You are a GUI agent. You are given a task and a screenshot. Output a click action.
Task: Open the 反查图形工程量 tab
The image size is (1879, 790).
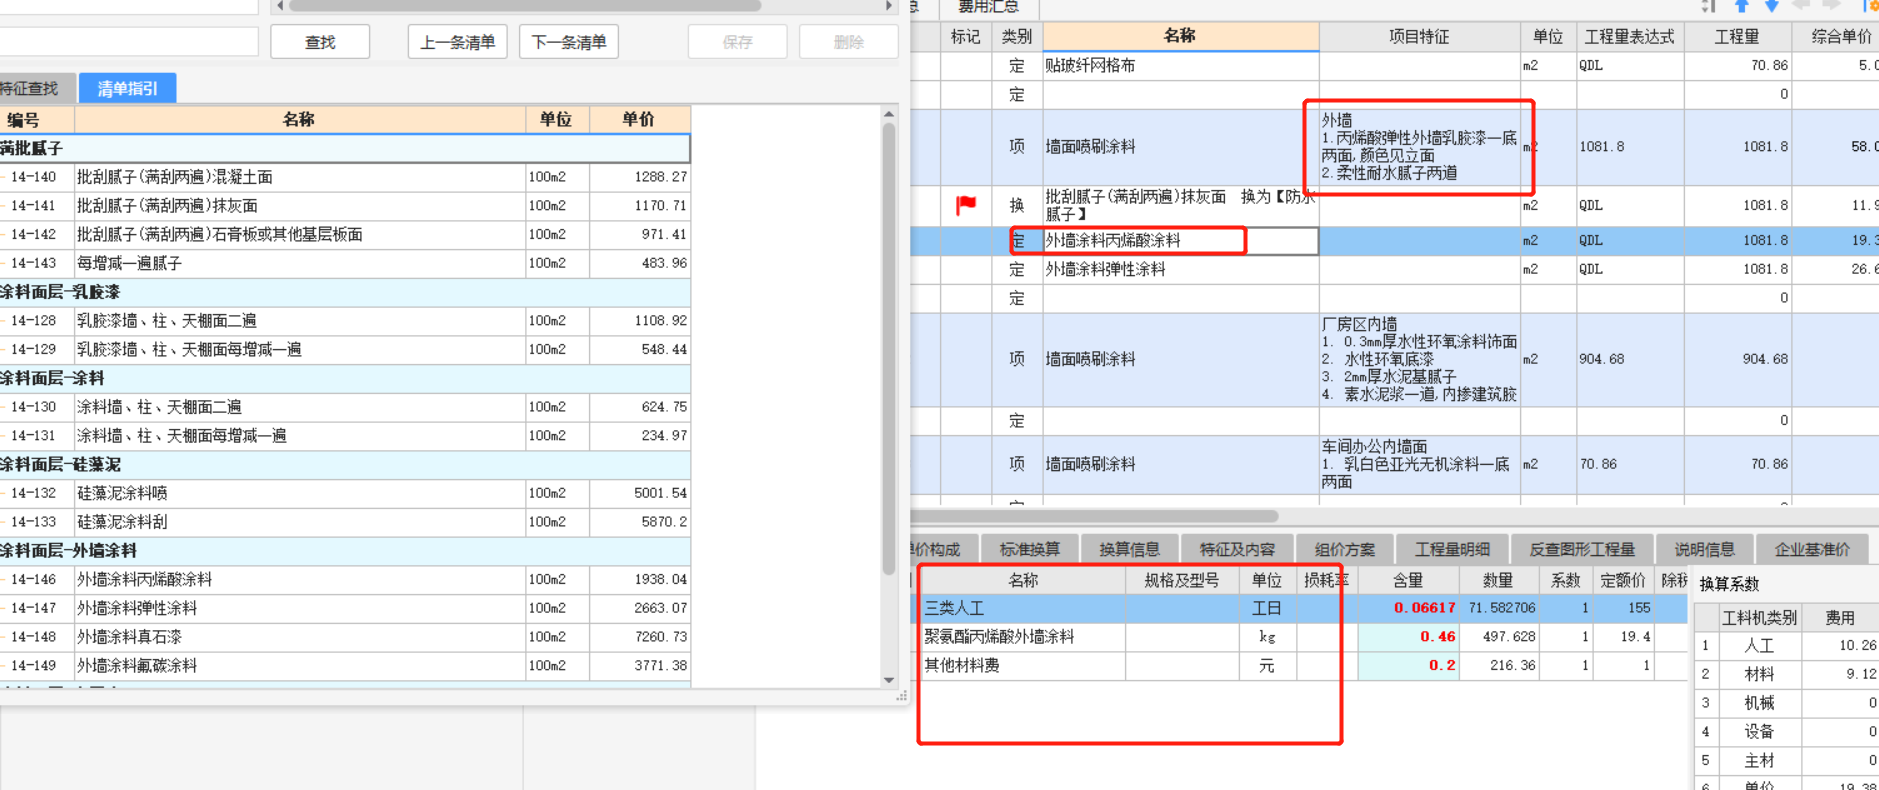(x=1582, y=549)
